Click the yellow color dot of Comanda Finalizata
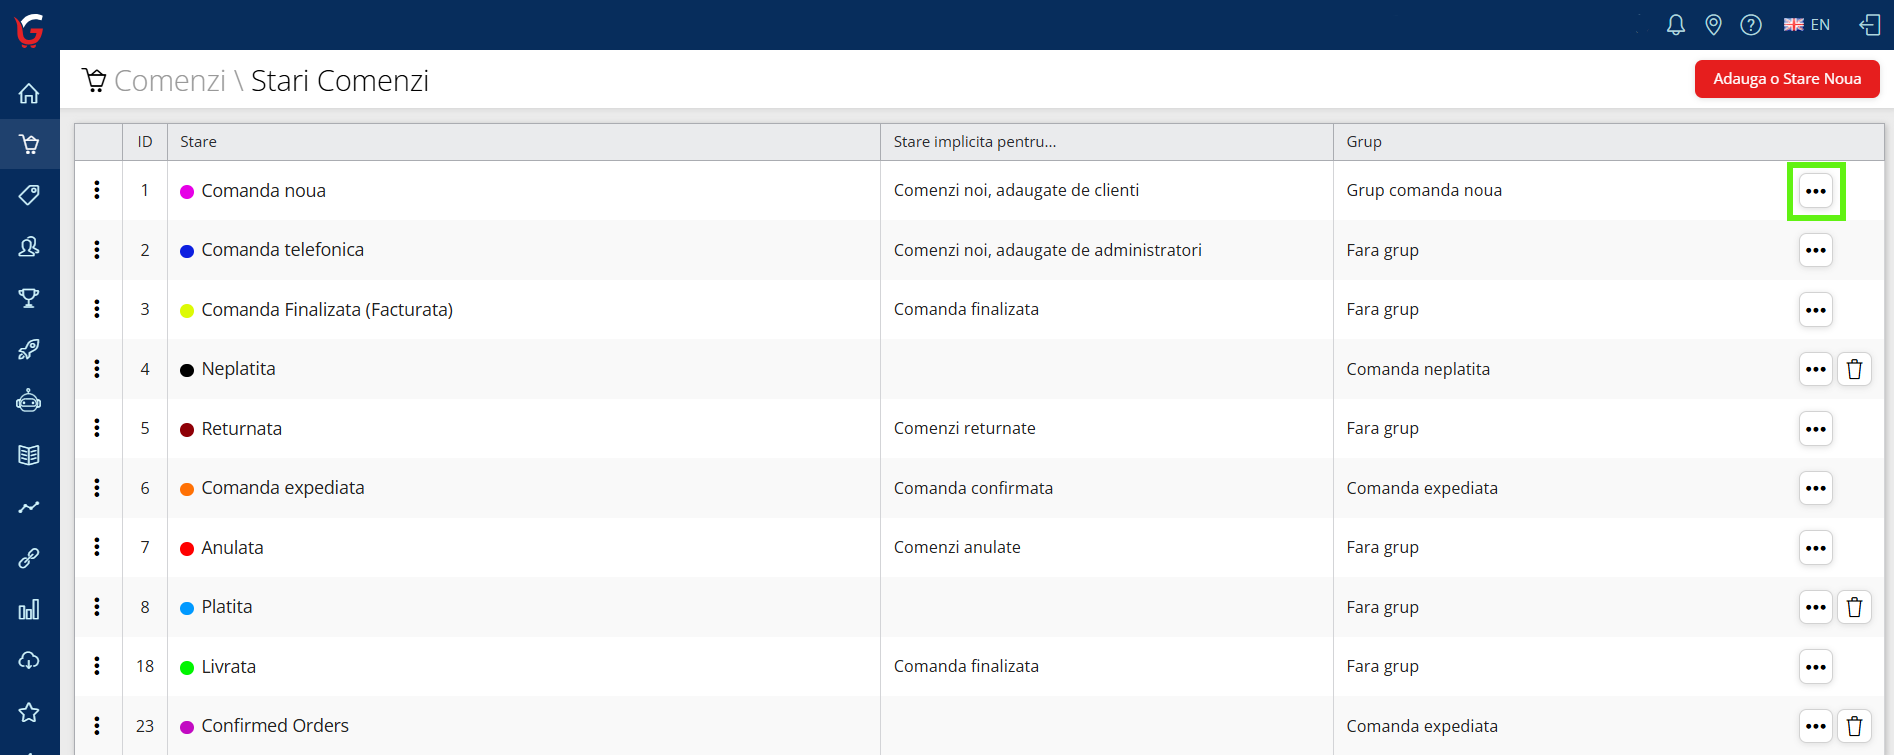The image size is (1894, 755). [187, 311]
